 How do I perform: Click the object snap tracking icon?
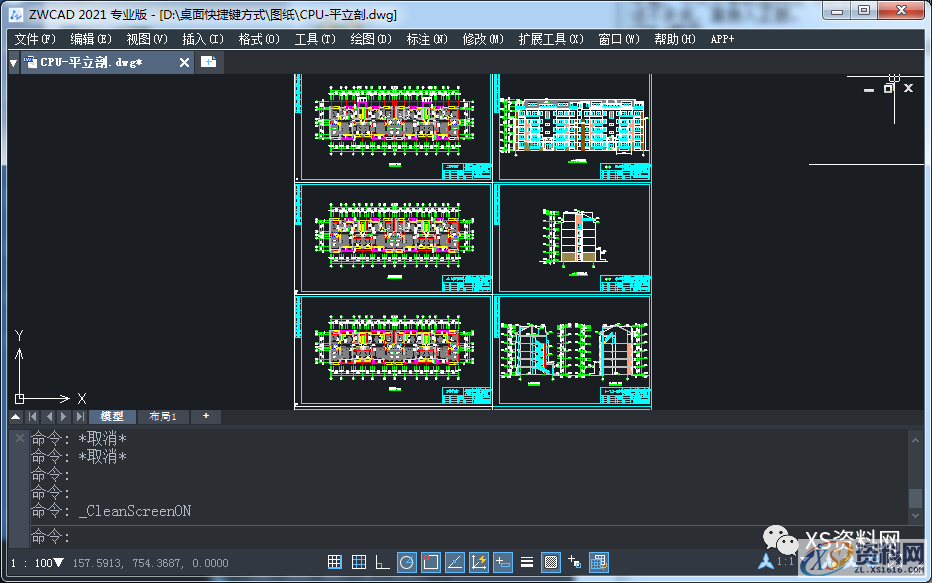[x=455, y=563]
